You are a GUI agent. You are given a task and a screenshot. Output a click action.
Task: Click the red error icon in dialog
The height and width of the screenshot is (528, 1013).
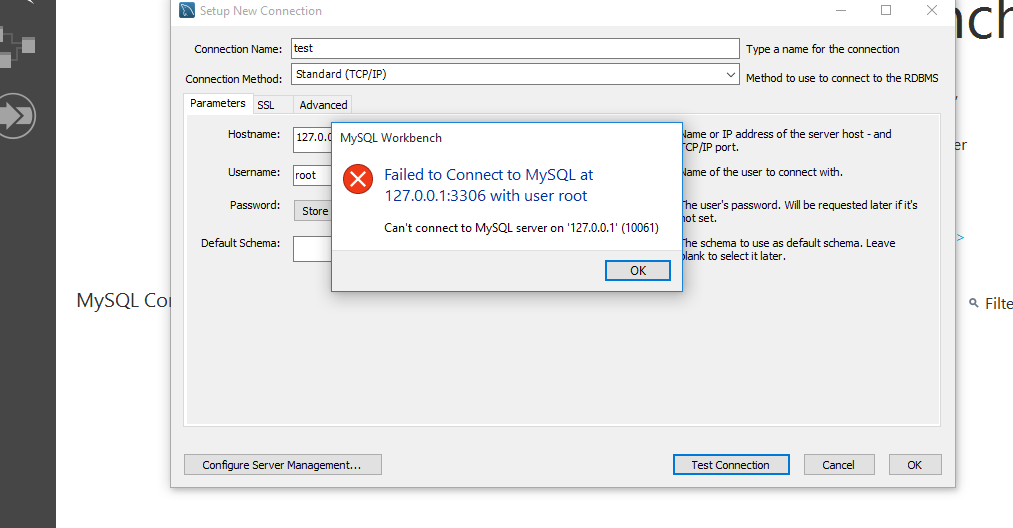tap(357, 180)
